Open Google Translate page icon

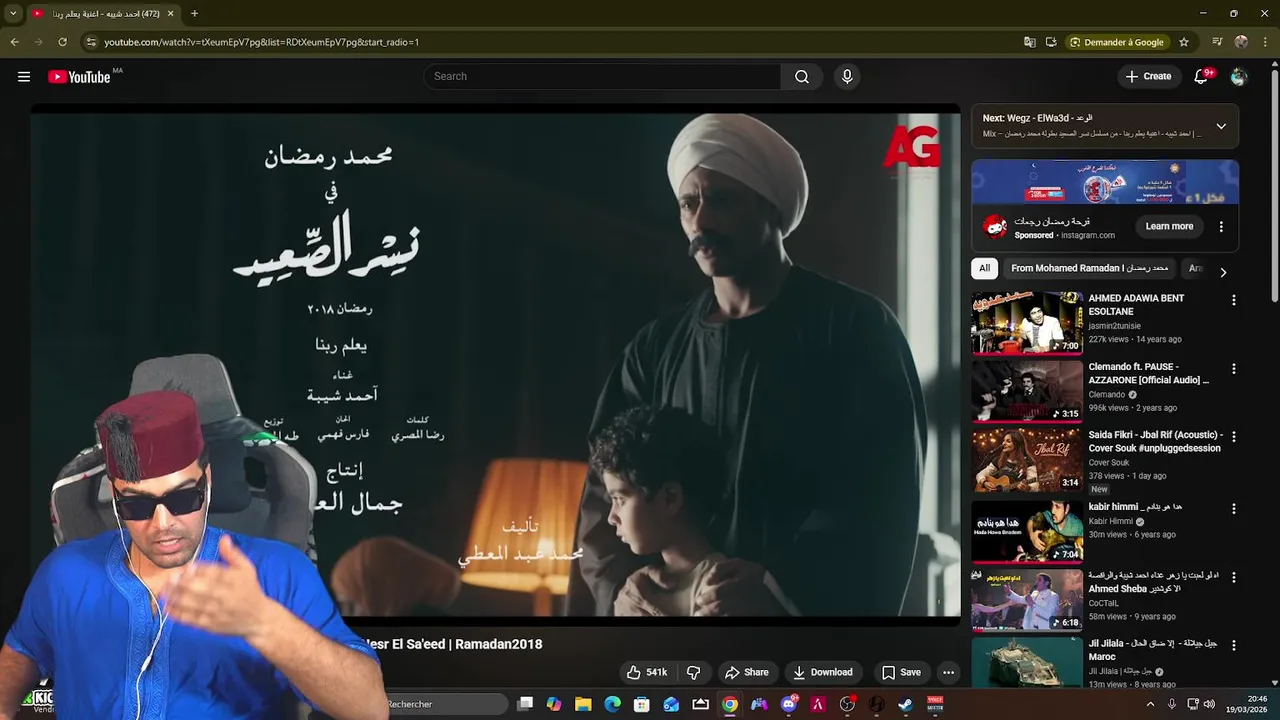coord(1030,42)
